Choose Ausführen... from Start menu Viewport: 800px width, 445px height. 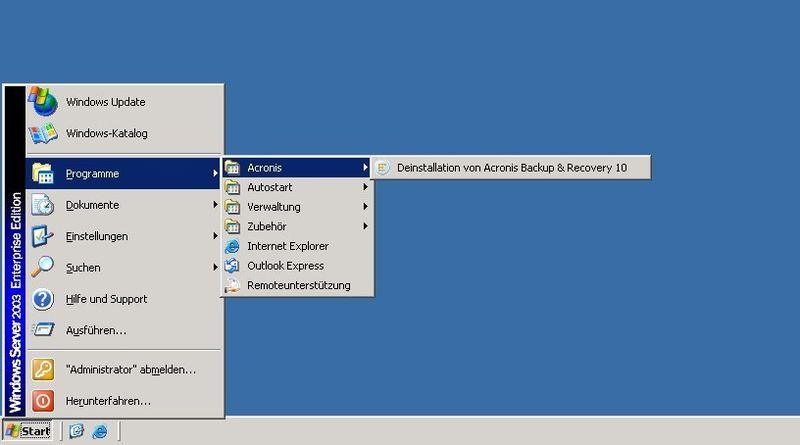(x=124, y=330)
